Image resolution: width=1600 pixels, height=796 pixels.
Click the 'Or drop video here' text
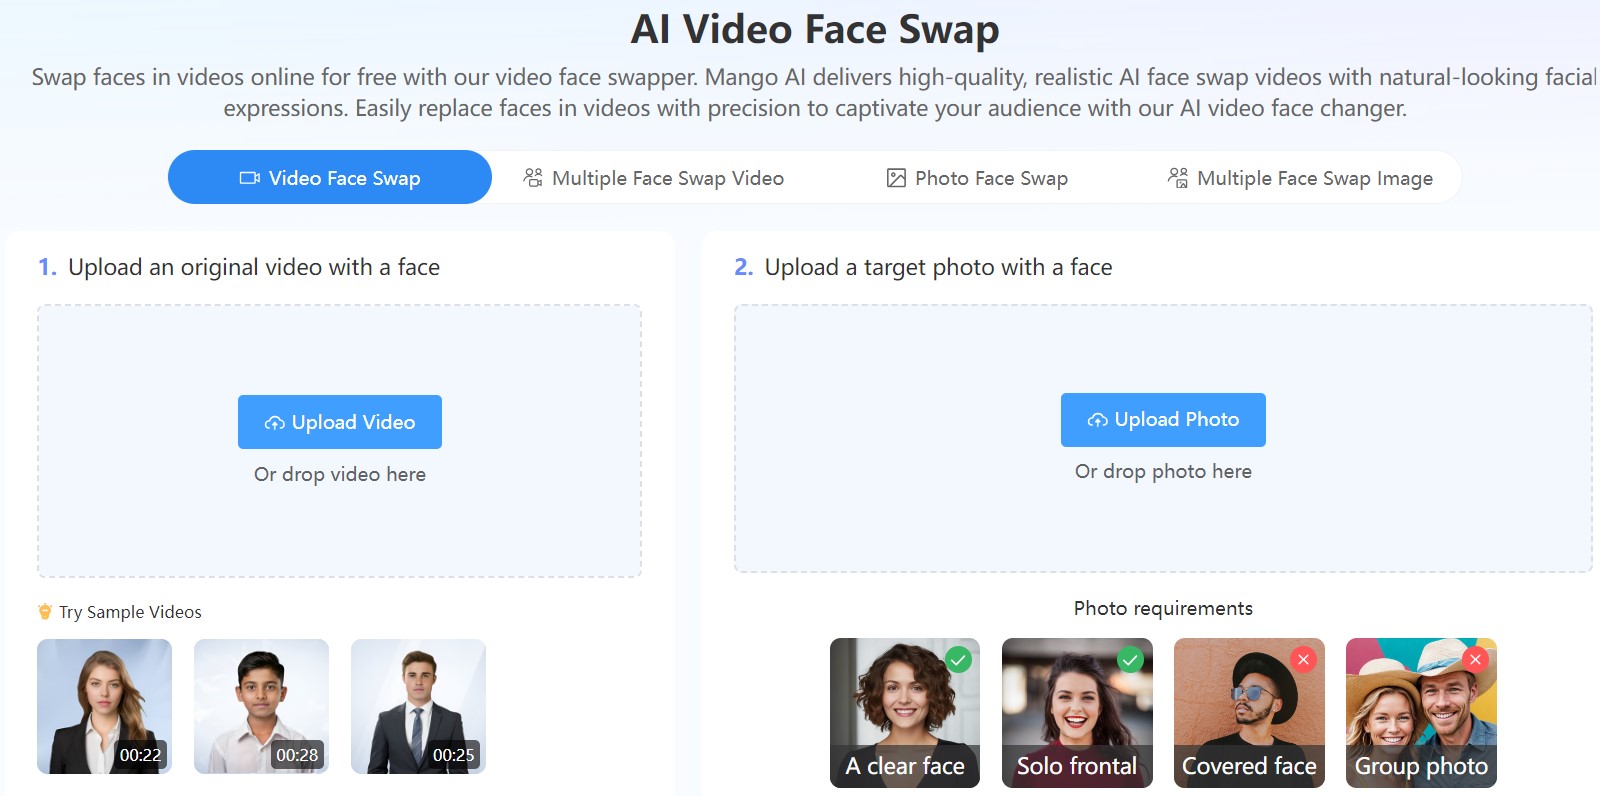(x=340, y=474)
